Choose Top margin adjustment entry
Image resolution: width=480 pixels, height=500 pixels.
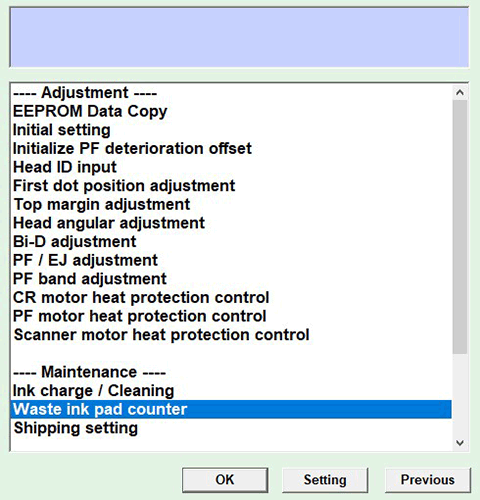(102, 204)
